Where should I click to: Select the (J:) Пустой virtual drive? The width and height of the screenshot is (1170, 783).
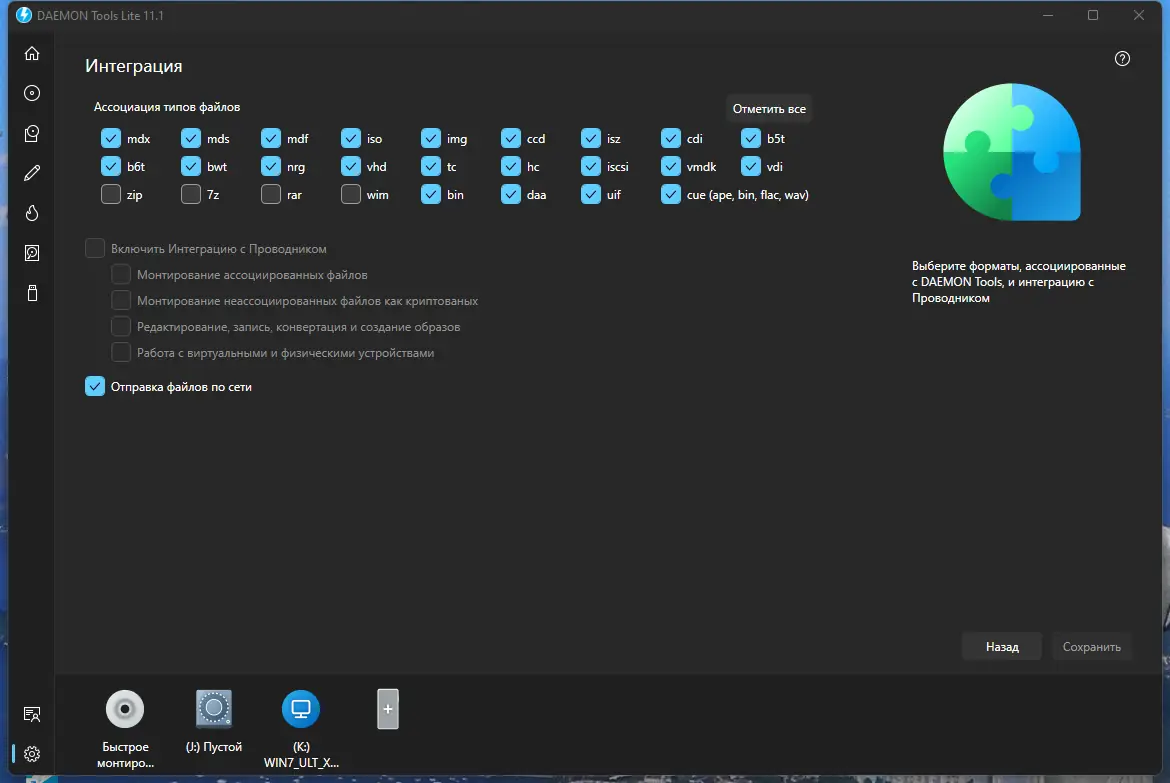213,708
